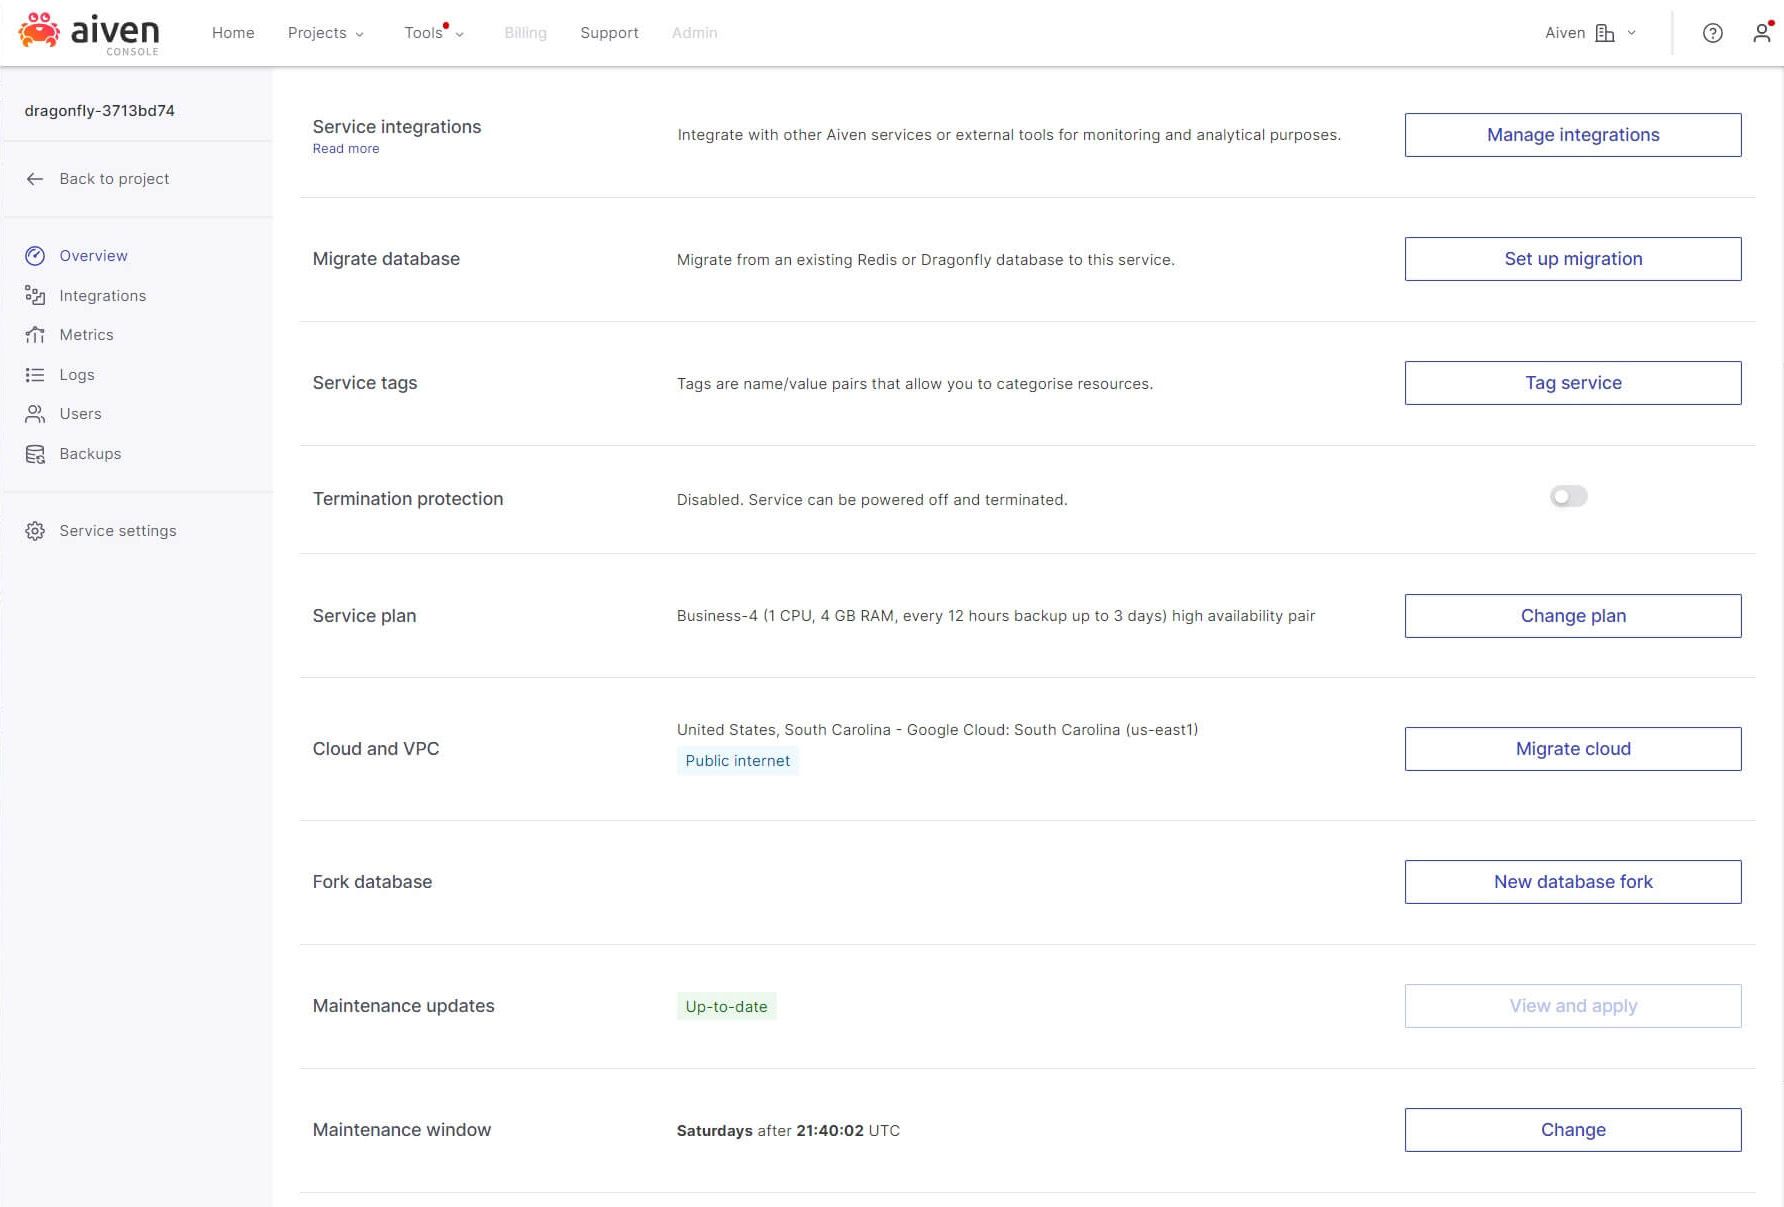Expand the Projects menu dropdown
Viewport: 1784px width, 1207px height.
pyautogui.click(x=325, y=33)
